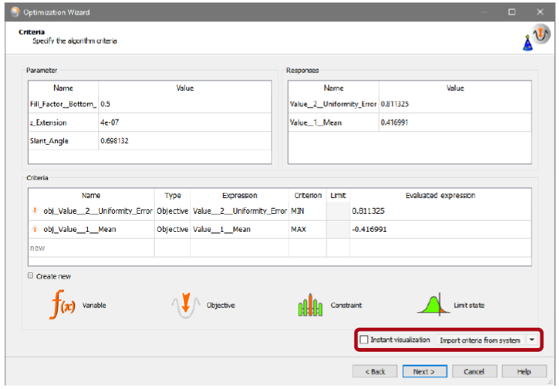The width and height of the screenshot is (559, 389).
Task: Select the Slant_Angle parameter row
Action: (150, 141)
